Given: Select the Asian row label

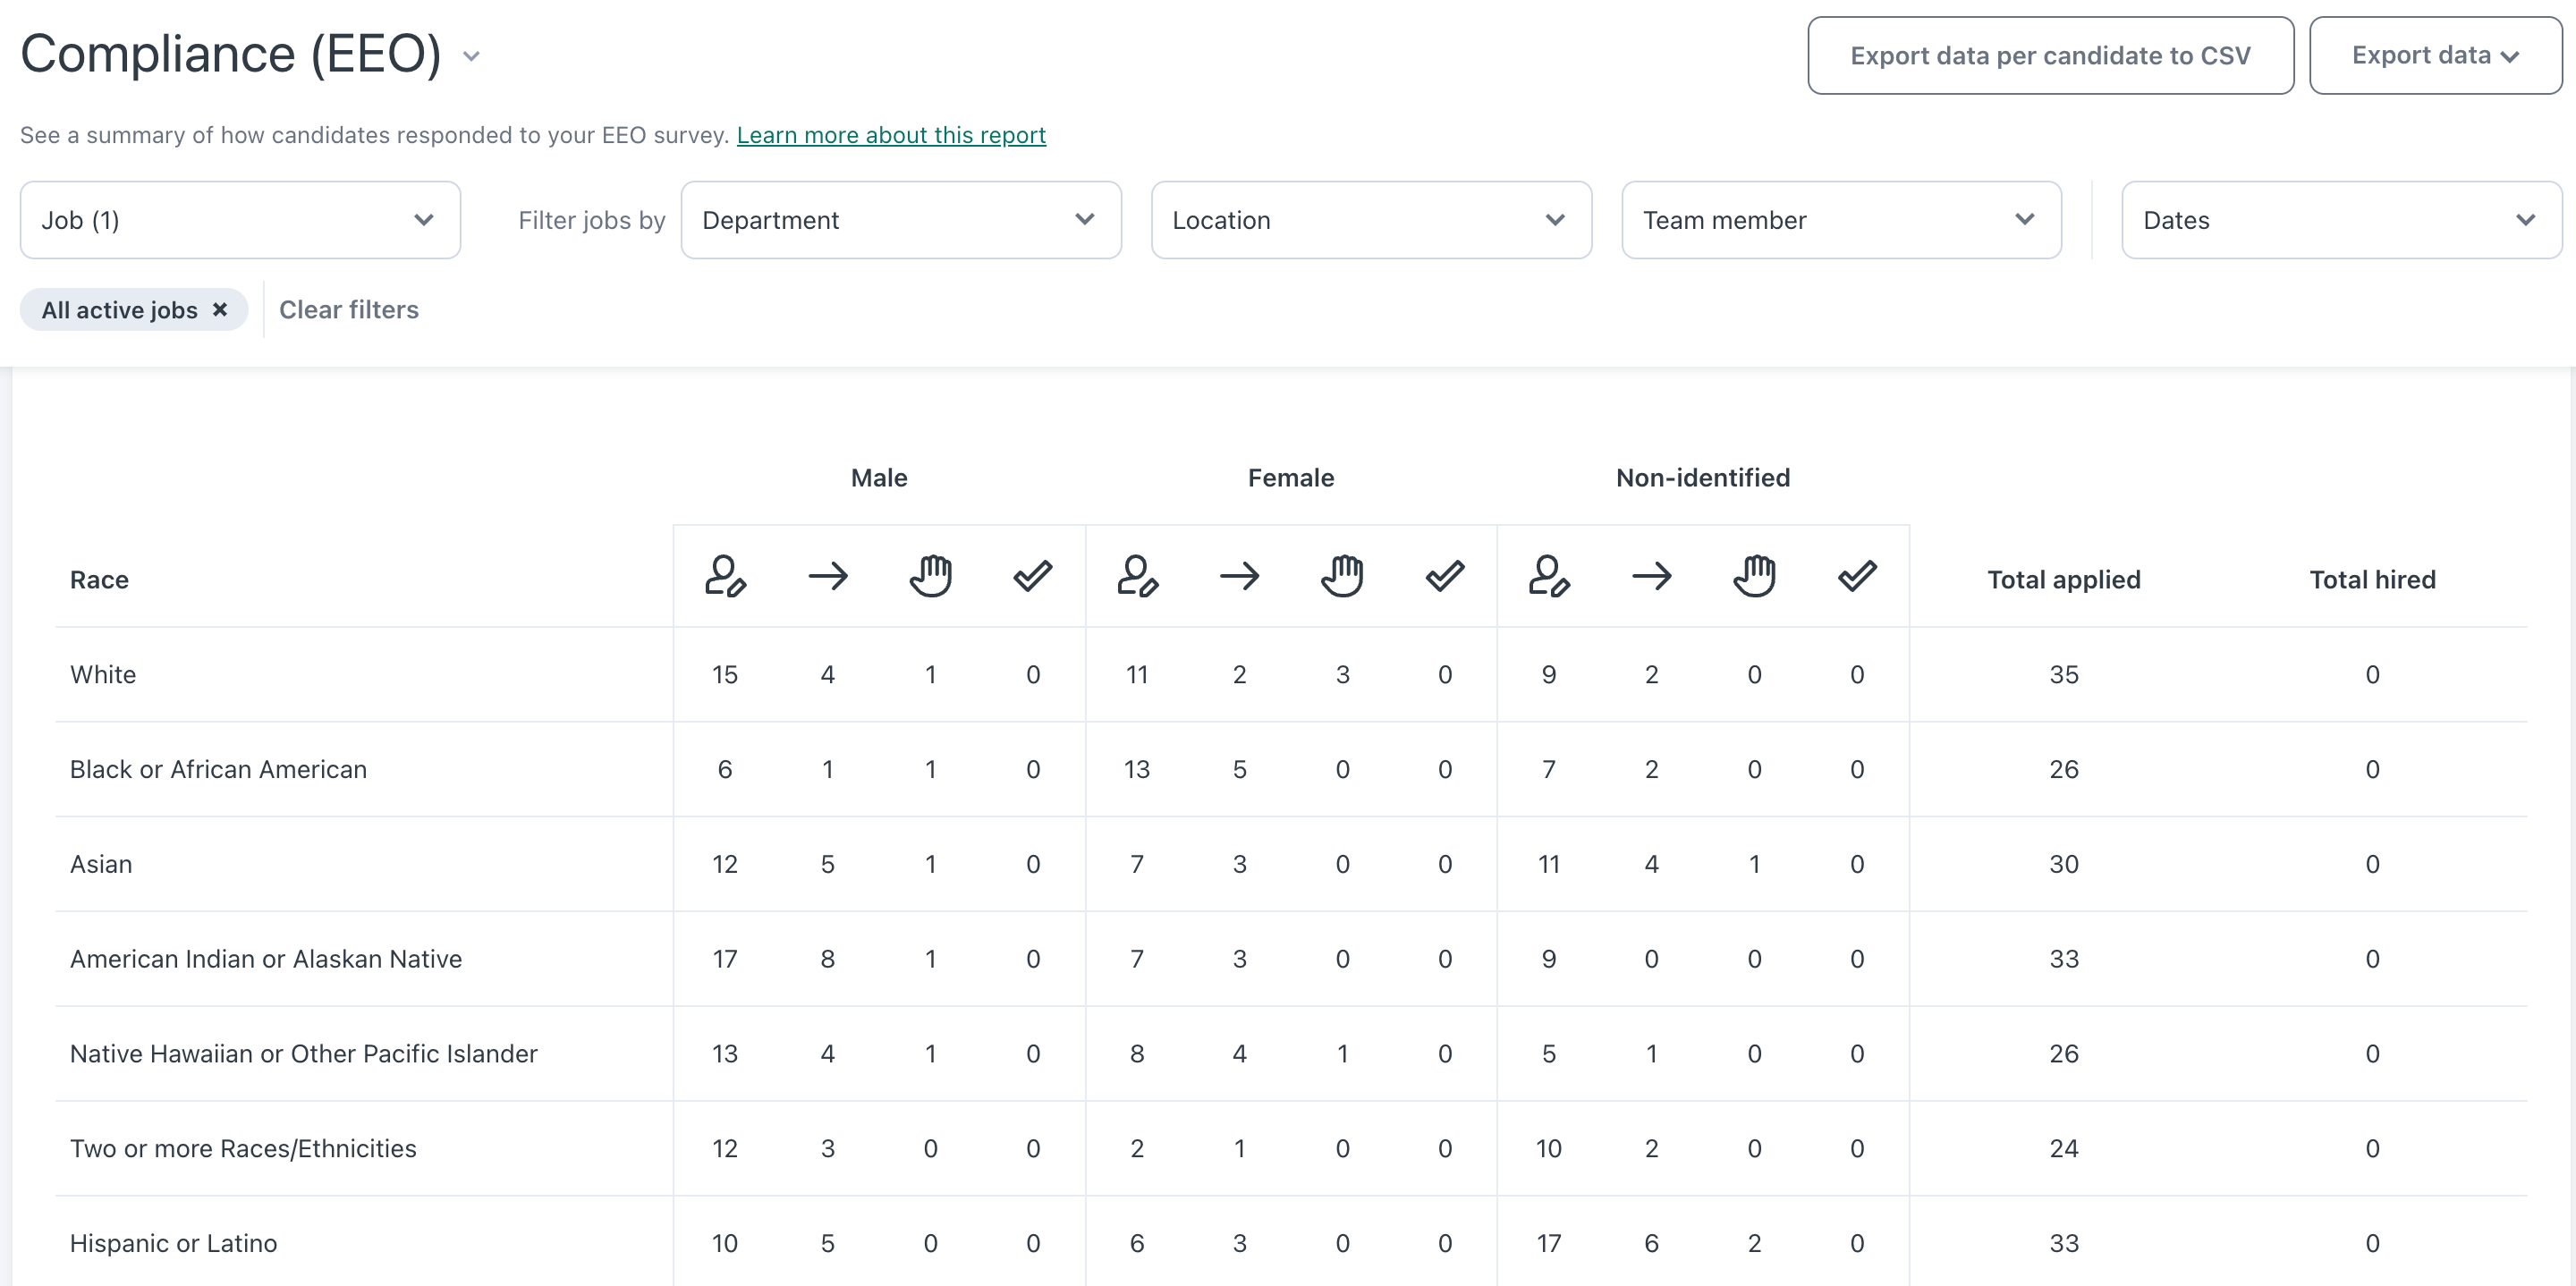Looking at the screenshot, I should (101, 865).
